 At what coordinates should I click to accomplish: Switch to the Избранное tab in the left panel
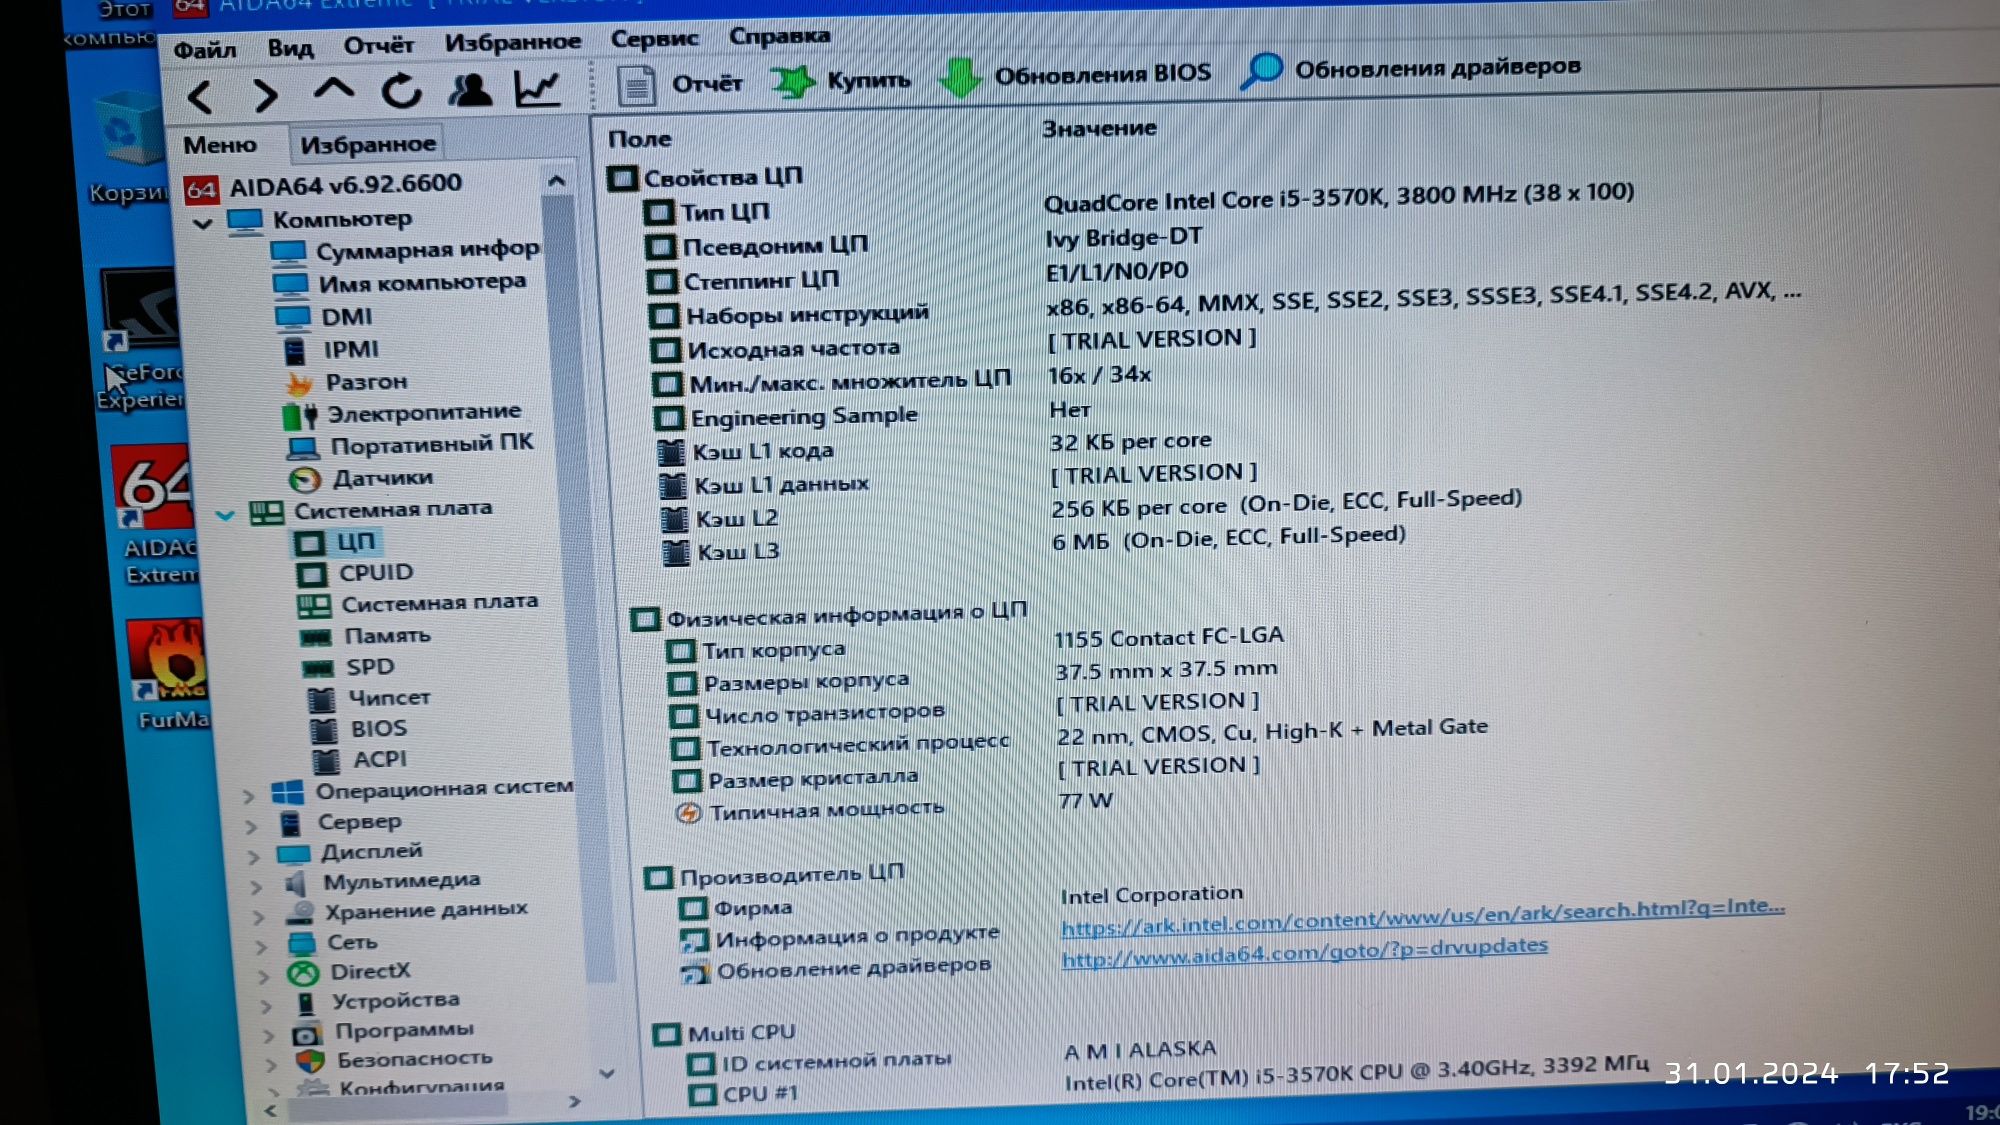(367, 144)
